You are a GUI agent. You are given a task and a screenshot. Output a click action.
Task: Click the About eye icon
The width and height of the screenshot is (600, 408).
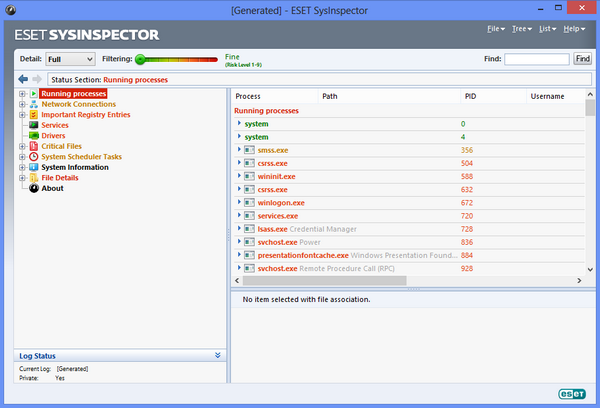(34, 188)
